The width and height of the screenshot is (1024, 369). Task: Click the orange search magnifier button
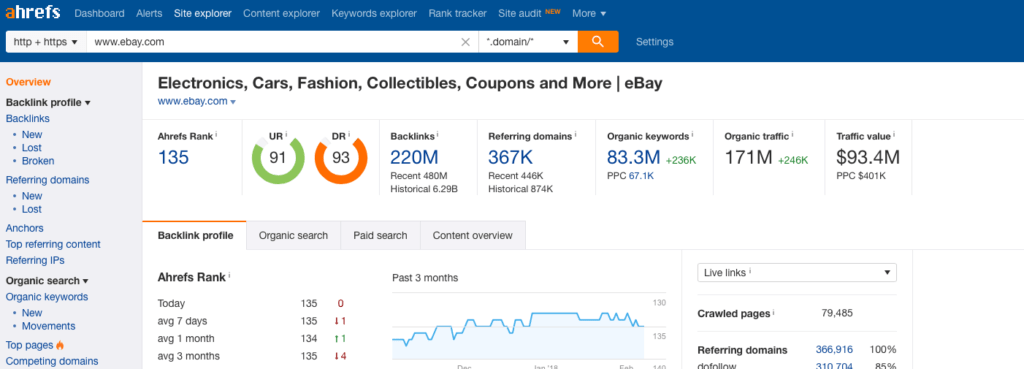click(598, 42)
